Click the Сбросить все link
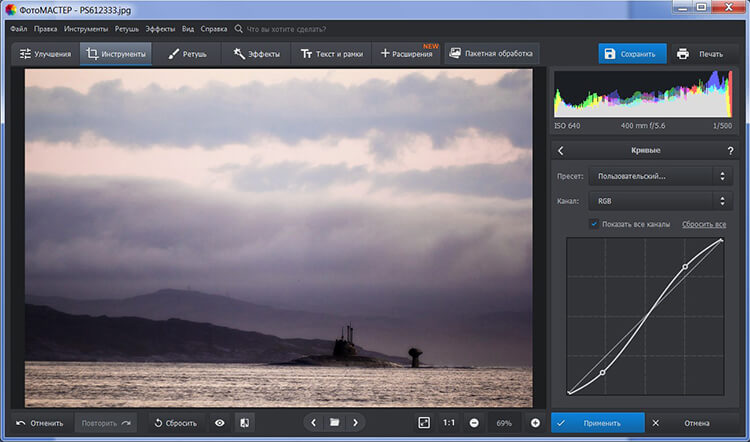 tap(704, 224)
